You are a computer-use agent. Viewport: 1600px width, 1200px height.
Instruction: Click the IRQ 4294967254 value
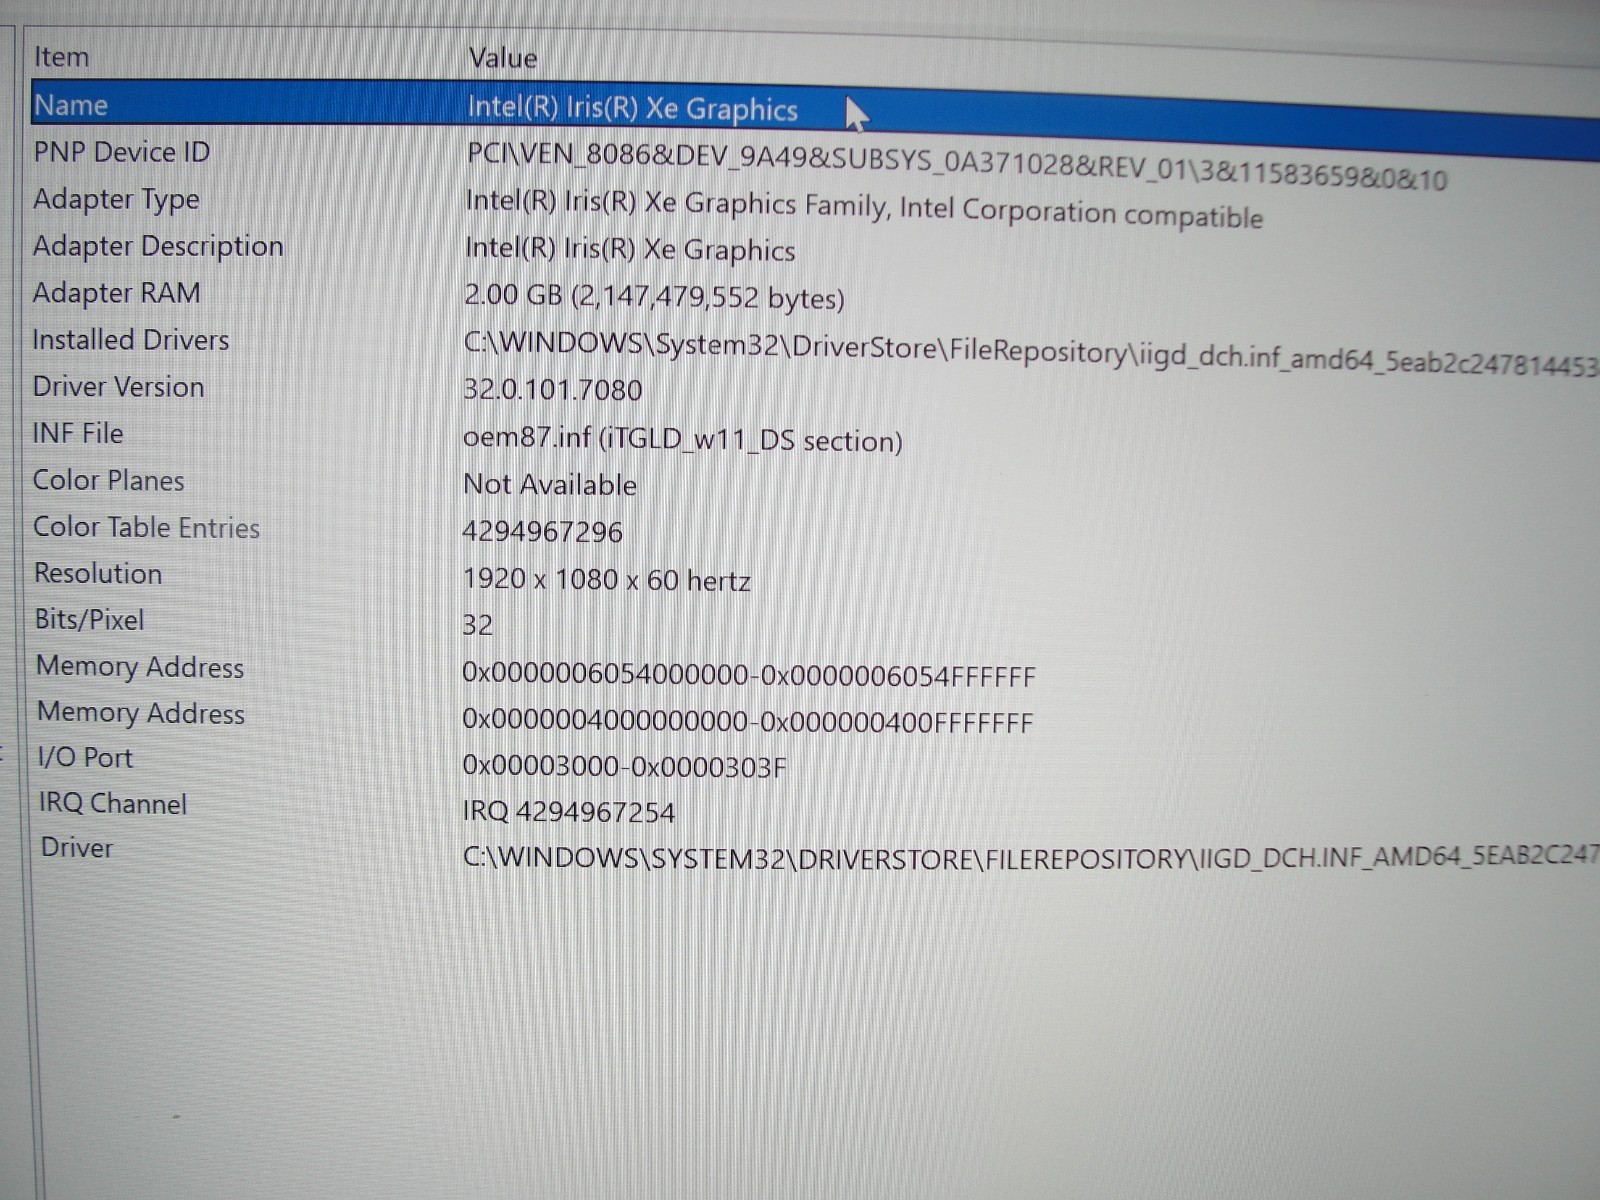569,812
